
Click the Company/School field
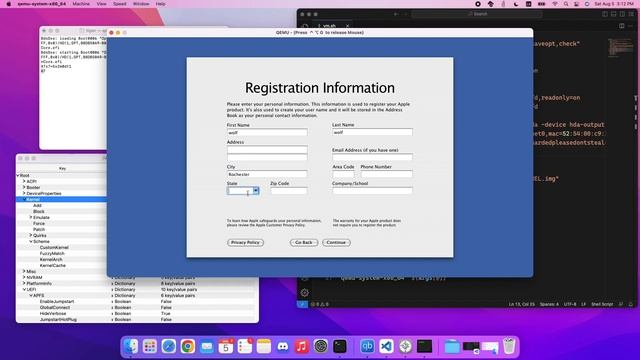tap(372, 191)
